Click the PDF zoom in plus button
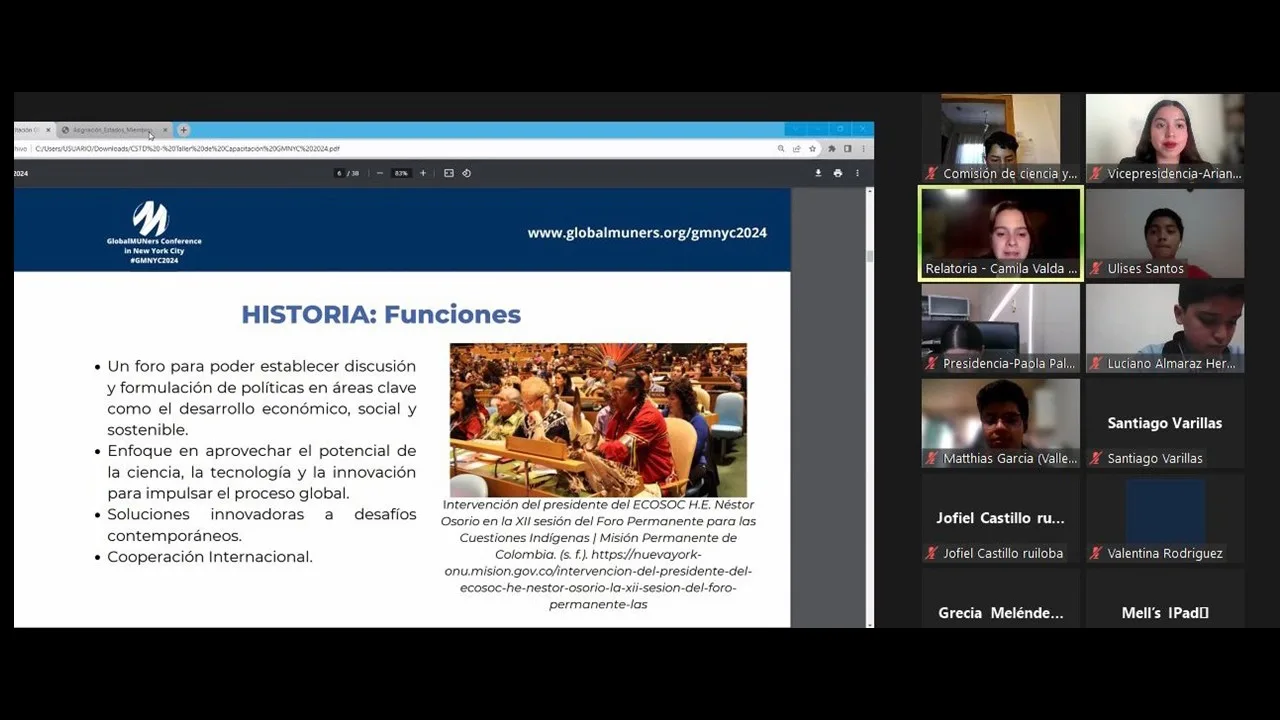 click(x=423, y=173)
